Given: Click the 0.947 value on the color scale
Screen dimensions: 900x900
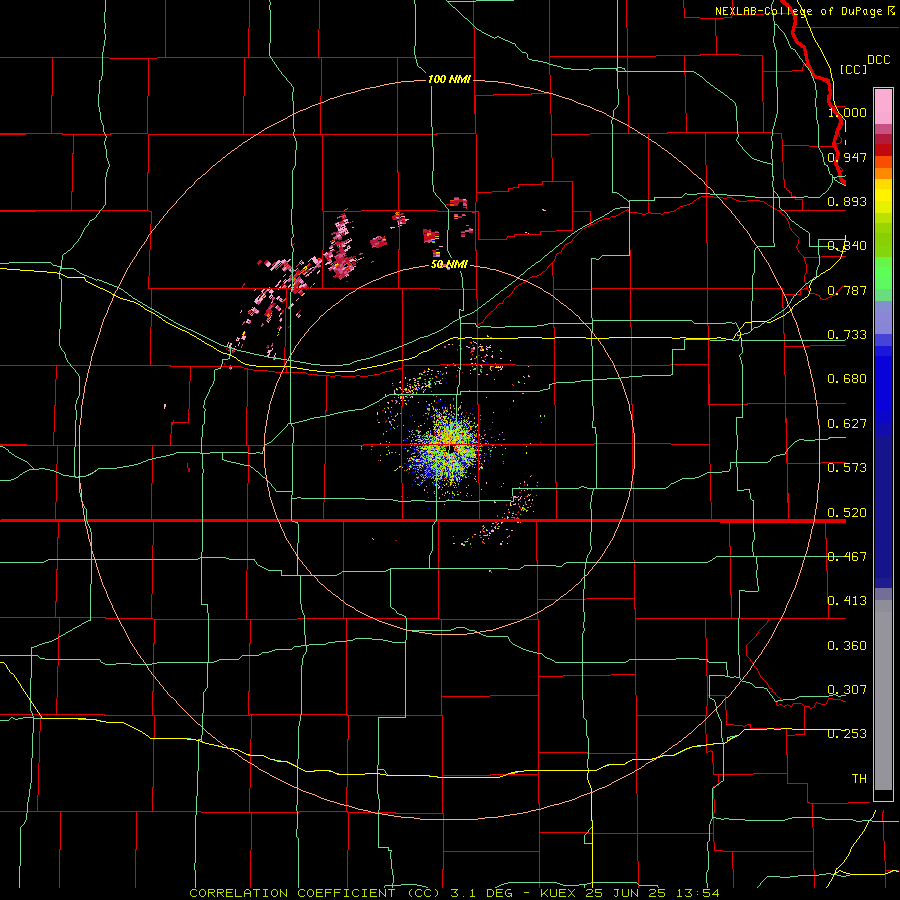Looking at the screenshot, I should 847,157.
